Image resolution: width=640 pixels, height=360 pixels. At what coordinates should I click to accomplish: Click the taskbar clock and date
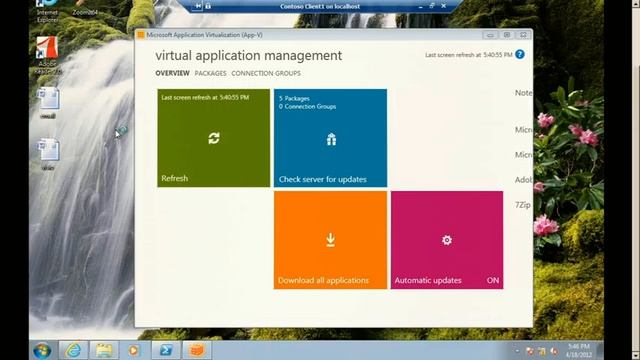(578, 351)
